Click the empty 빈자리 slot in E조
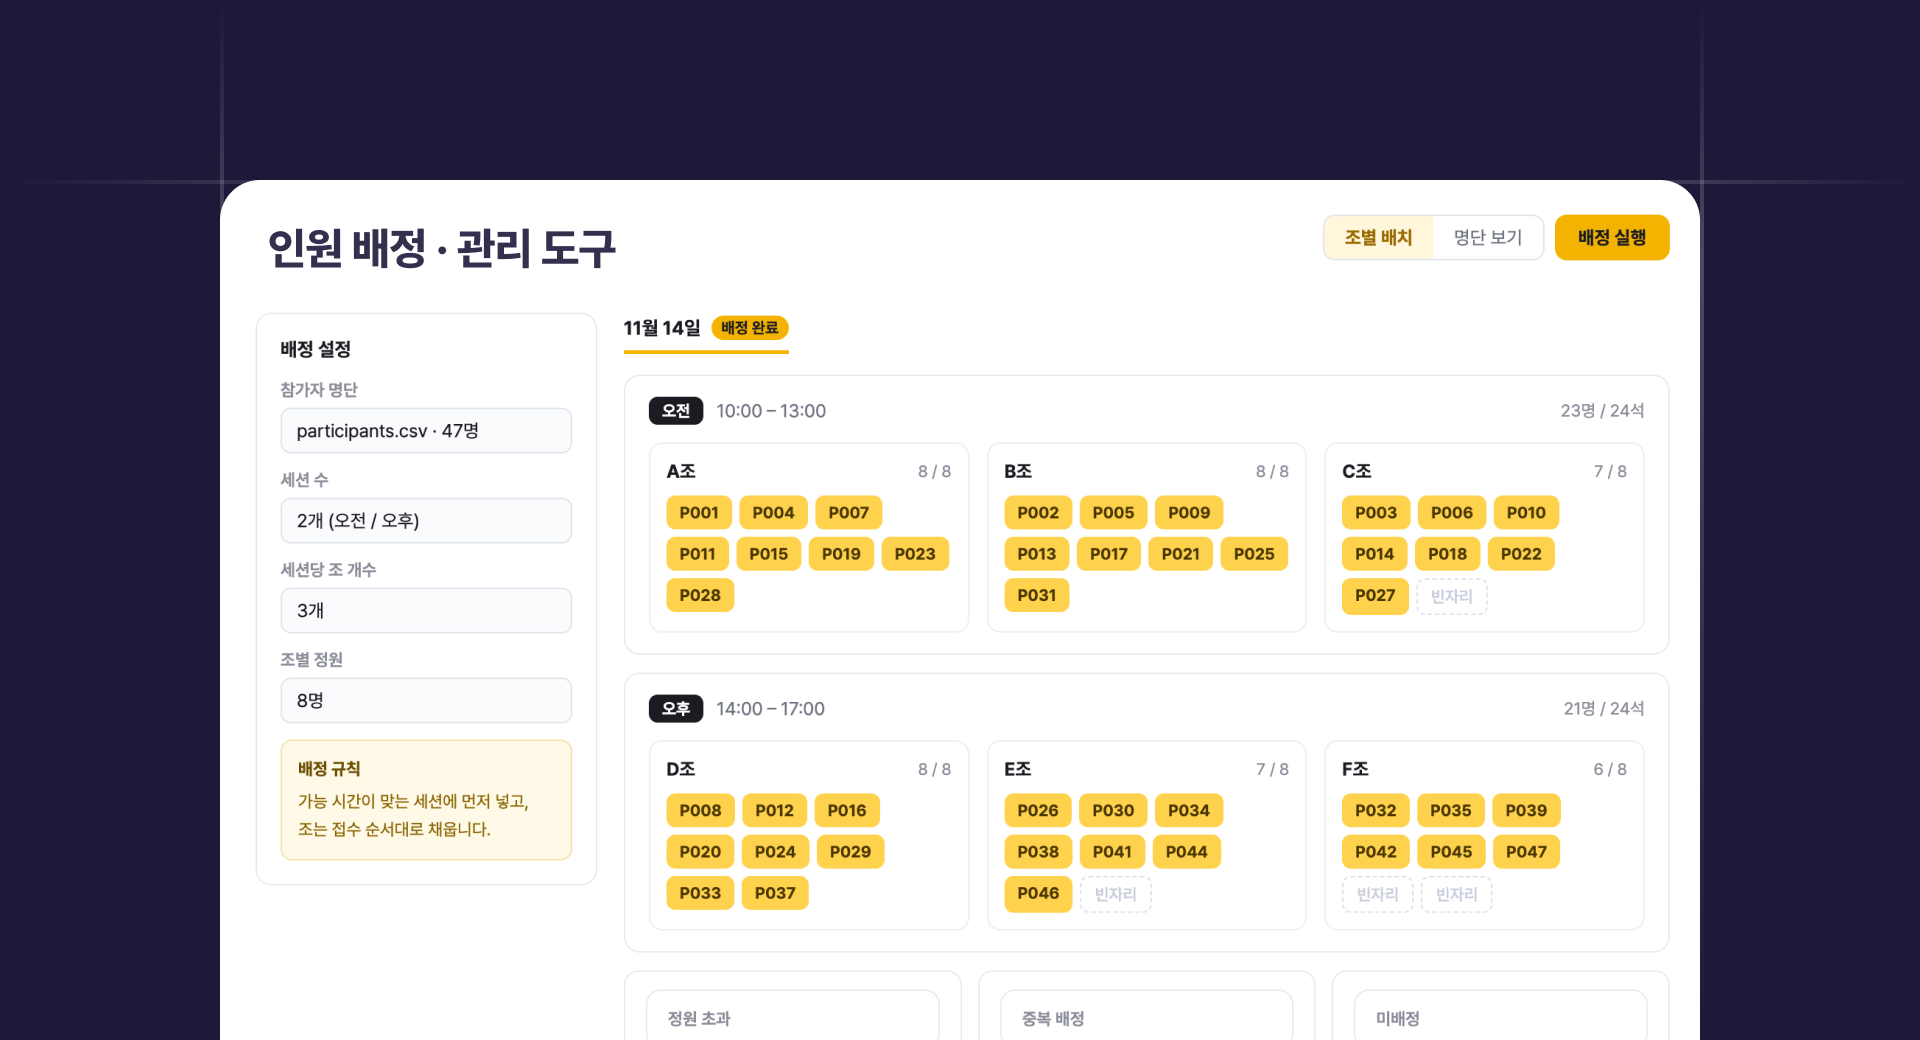The image size is (1920, 1040). click(1116, 895)
